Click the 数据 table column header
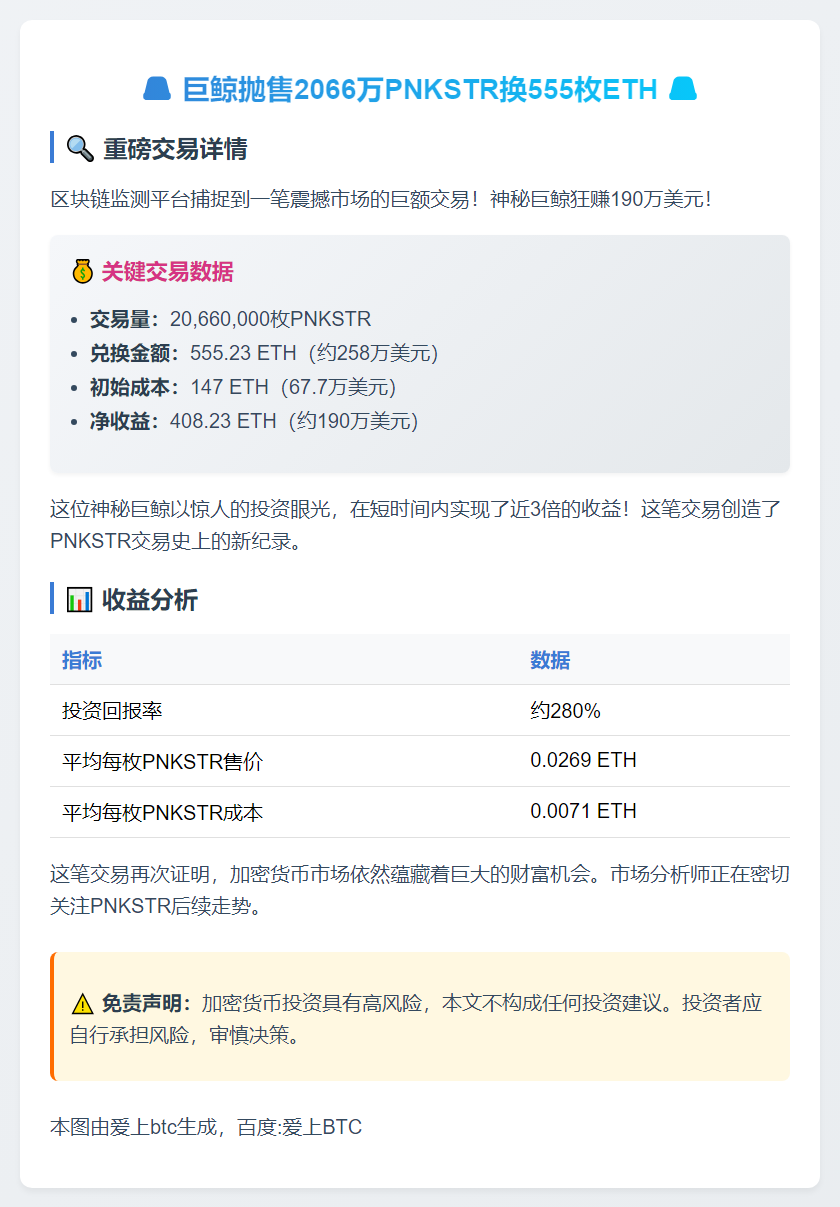 point(550,660)
